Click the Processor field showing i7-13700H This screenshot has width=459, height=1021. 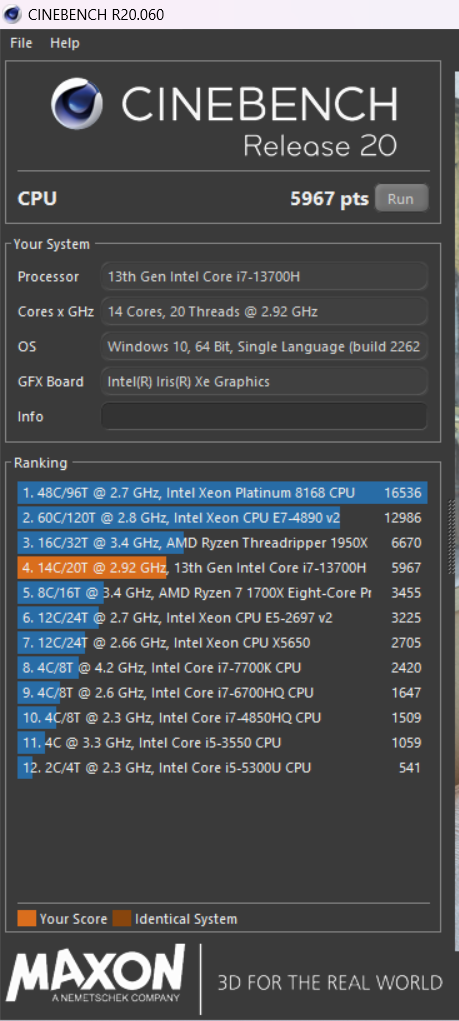pos(264,276)
